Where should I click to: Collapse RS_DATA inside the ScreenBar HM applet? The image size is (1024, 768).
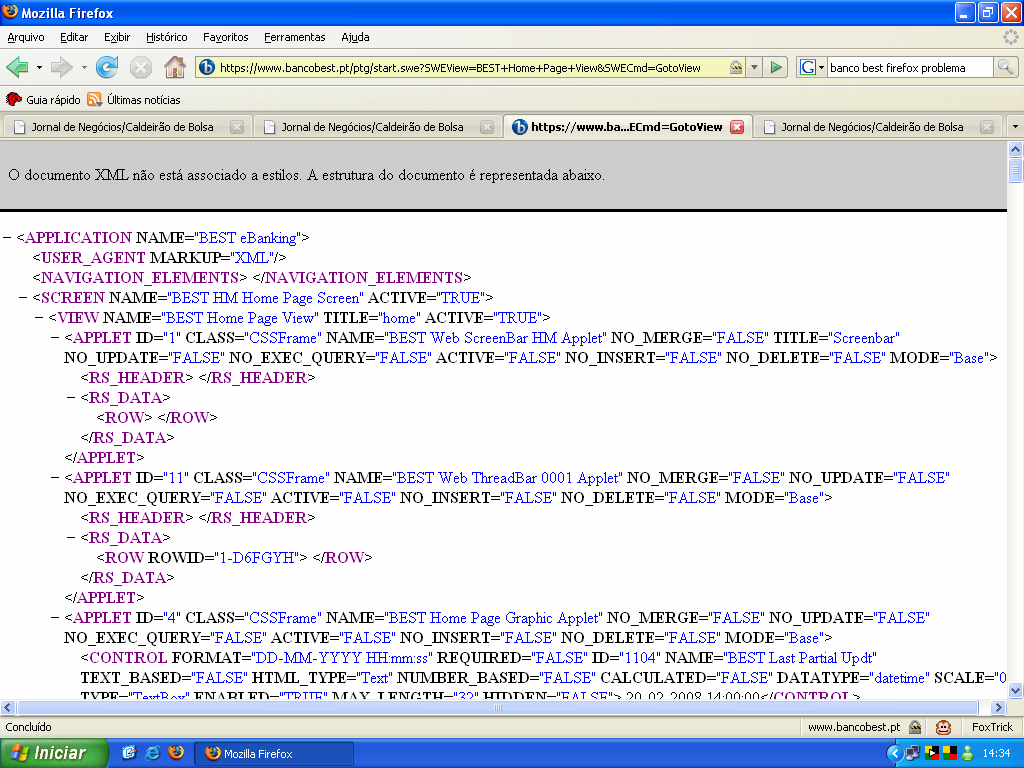(71, 398)
